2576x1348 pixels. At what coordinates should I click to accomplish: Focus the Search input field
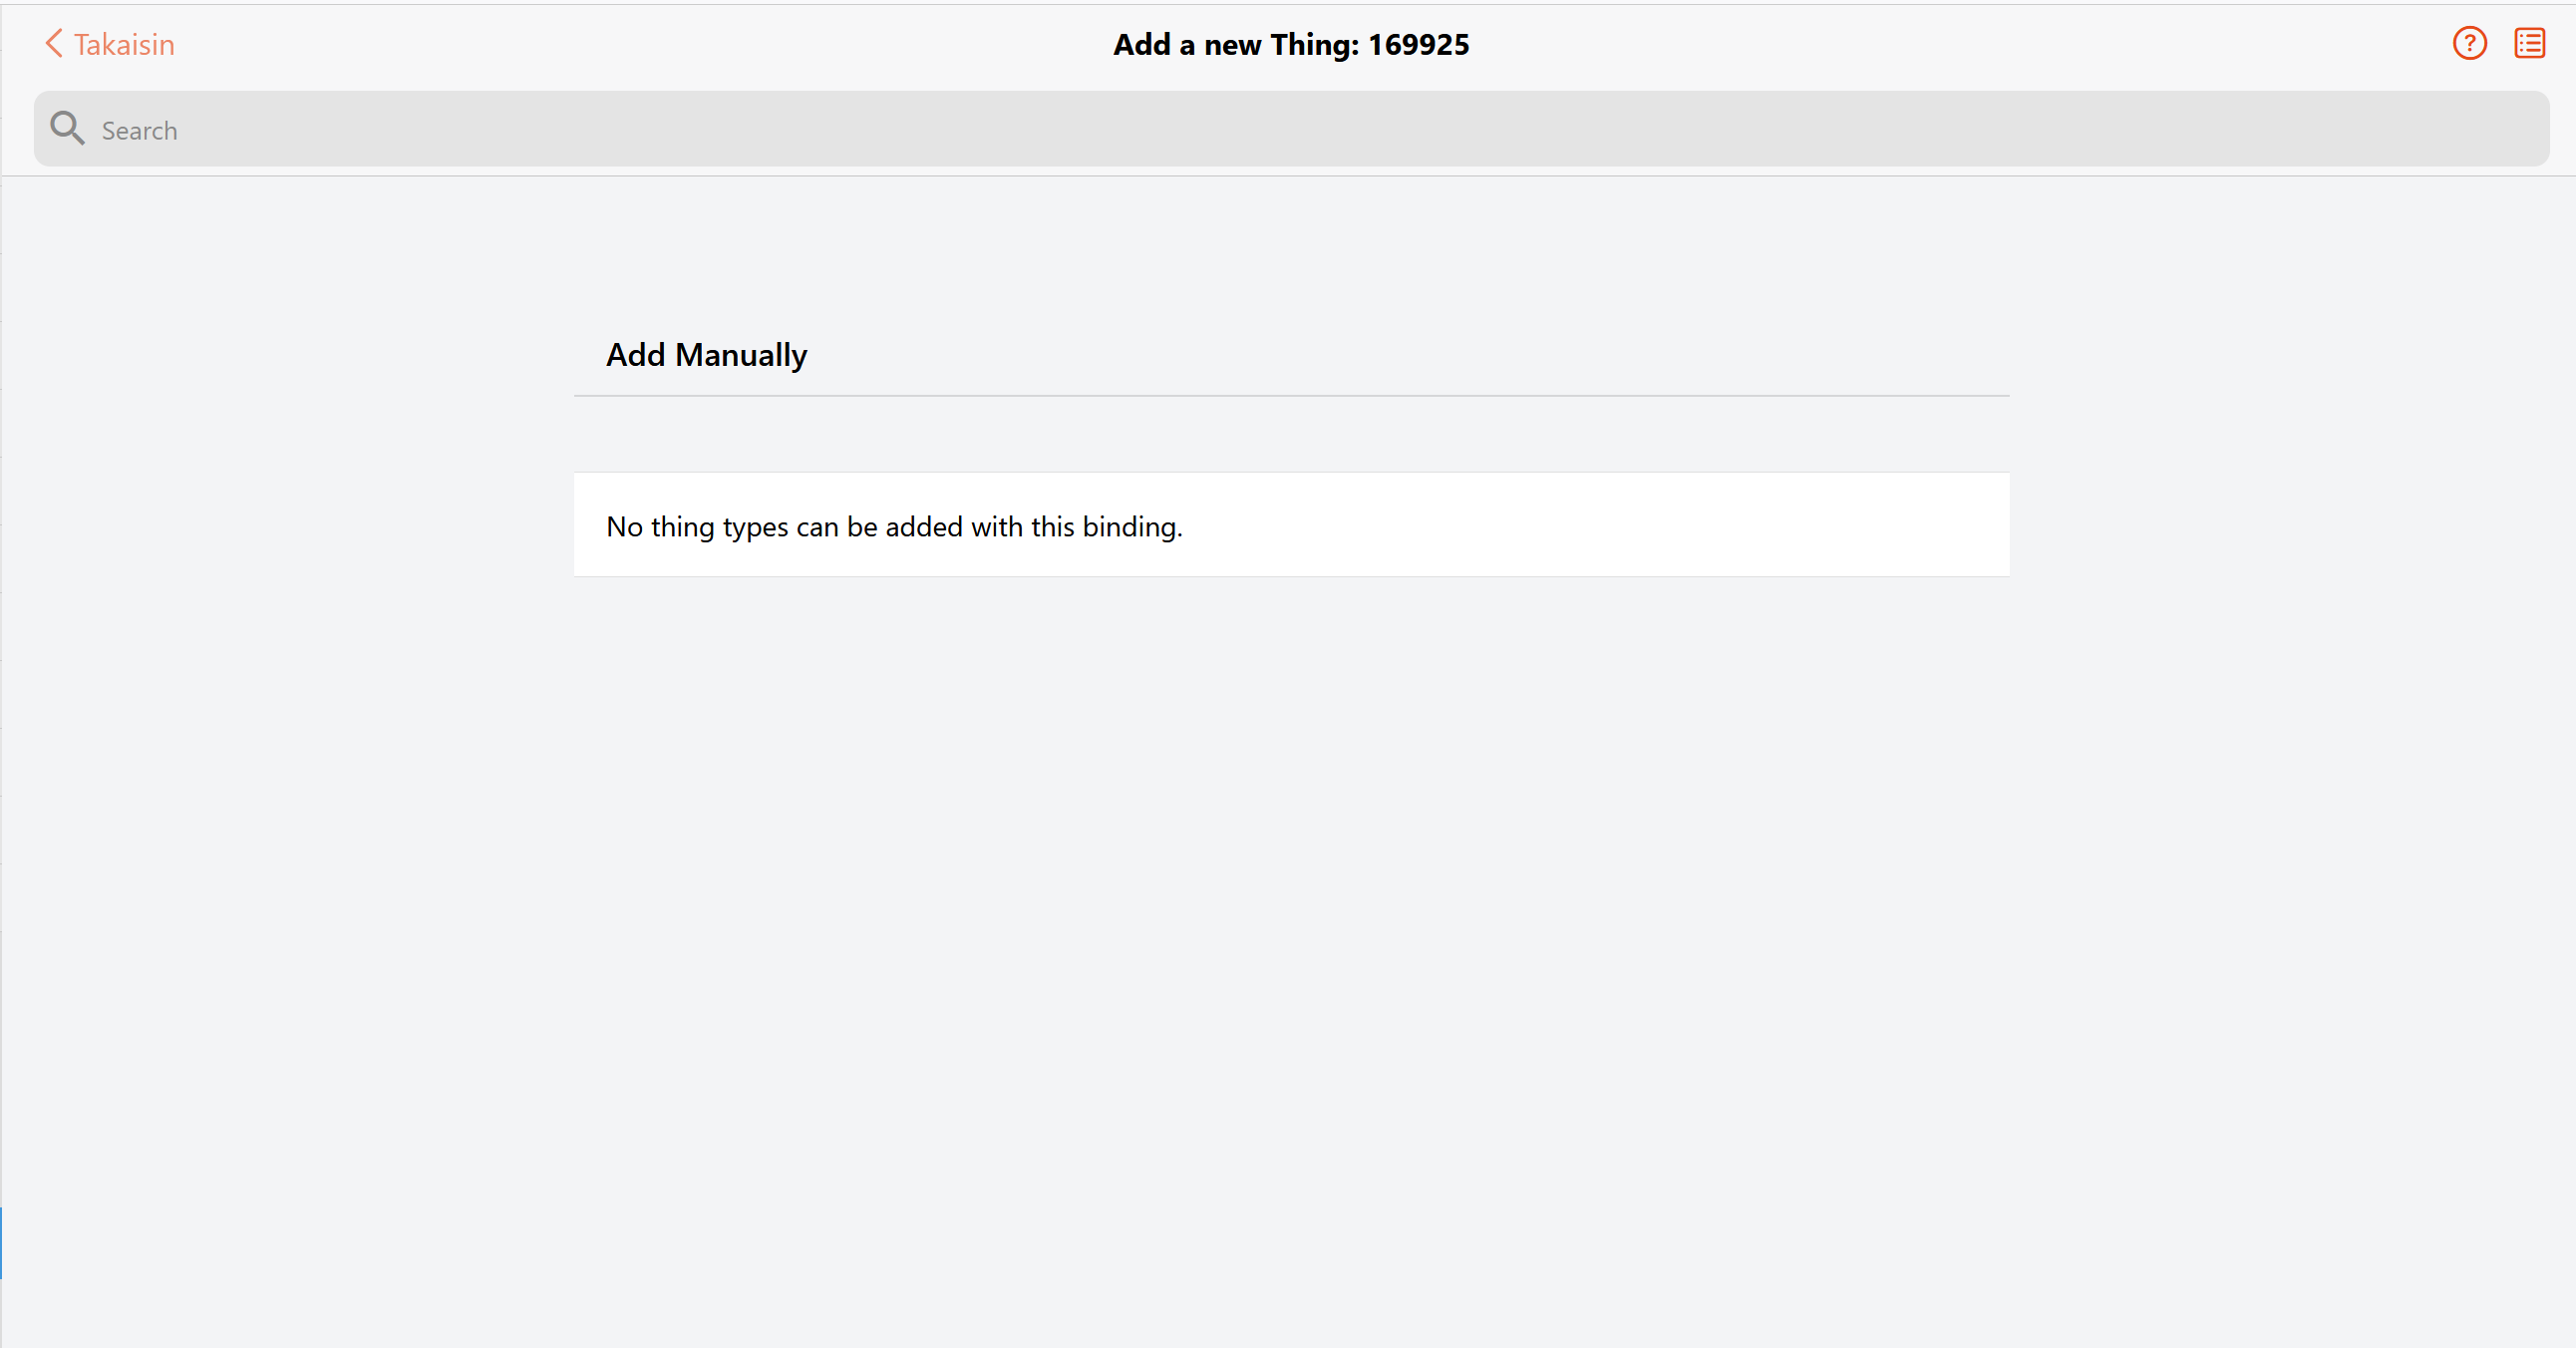pyautogui.click(x=1291, y=129)
